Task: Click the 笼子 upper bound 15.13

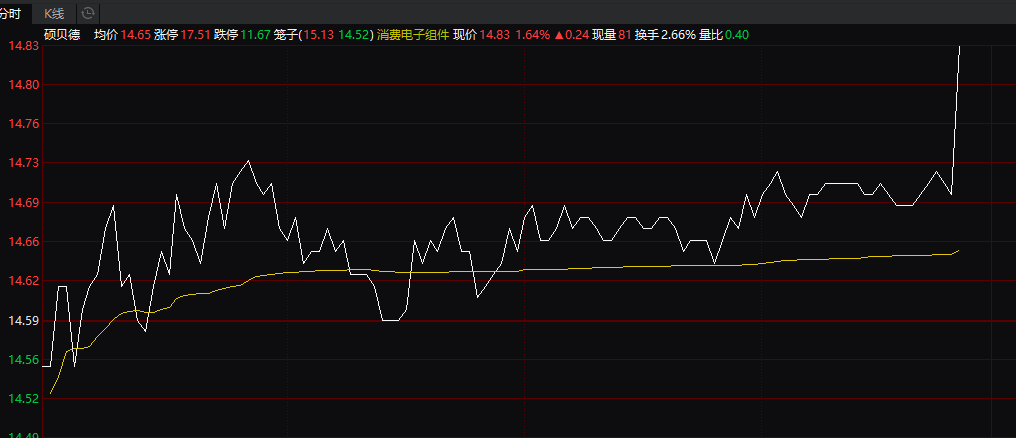Action: click(318, 35)
